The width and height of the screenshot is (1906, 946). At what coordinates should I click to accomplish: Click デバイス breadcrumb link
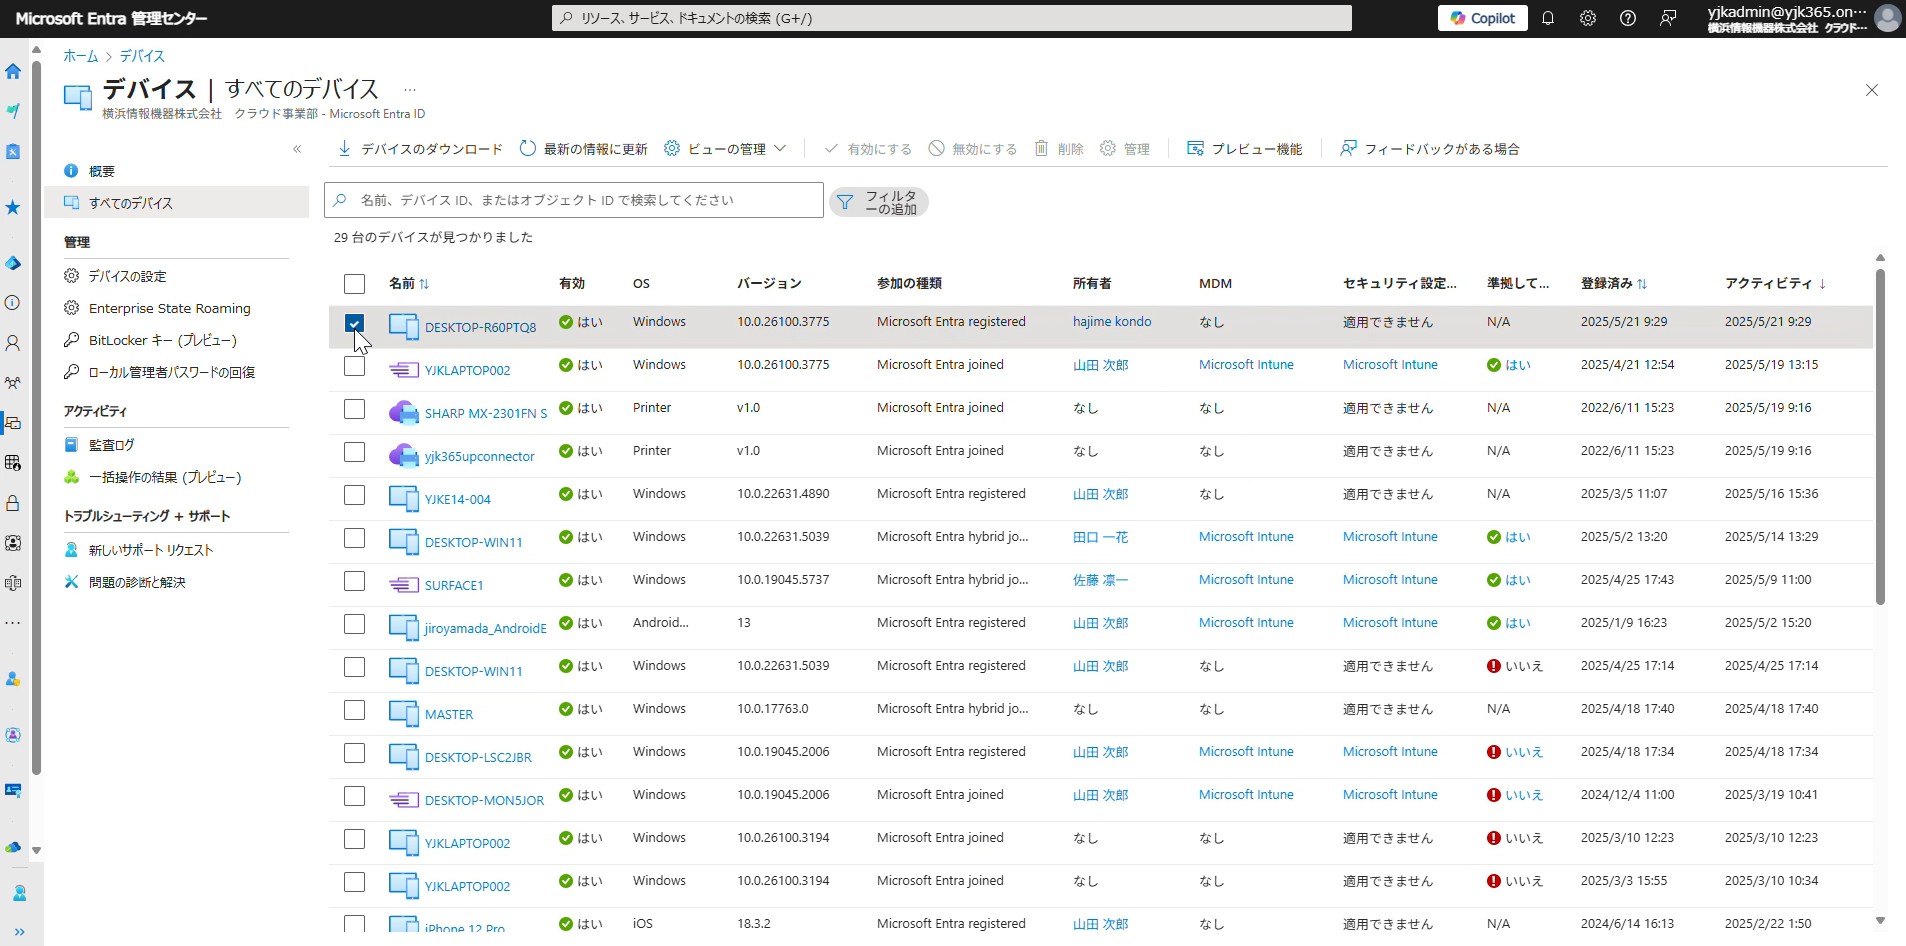[x=142, y=56]
